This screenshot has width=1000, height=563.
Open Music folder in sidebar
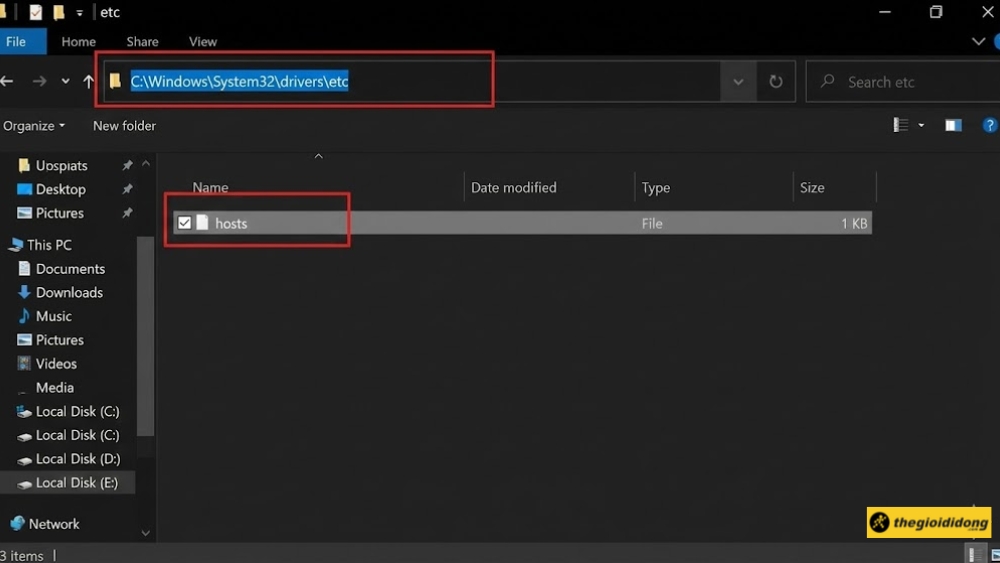click(x=54, y=316)
